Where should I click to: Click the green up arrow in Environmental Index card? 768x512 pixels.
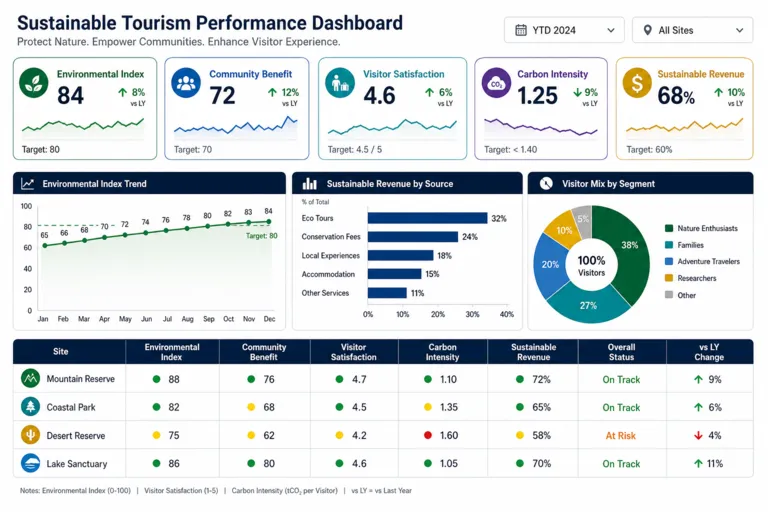[x=122, y=92]
